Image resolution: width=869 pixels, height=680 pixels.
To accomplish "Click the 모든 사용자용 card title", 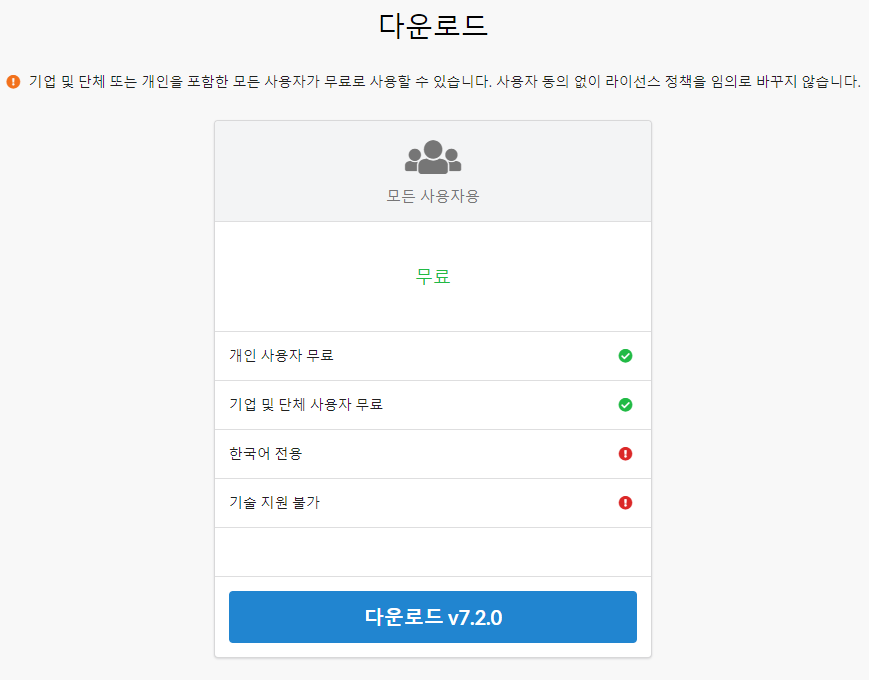I will coord(433,196).
